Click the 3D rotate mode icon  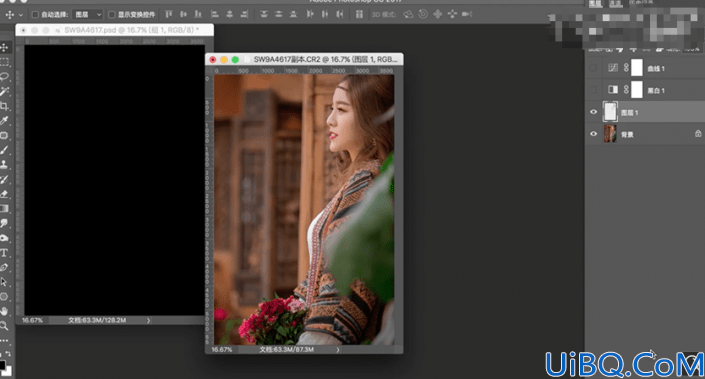point(408,14)
